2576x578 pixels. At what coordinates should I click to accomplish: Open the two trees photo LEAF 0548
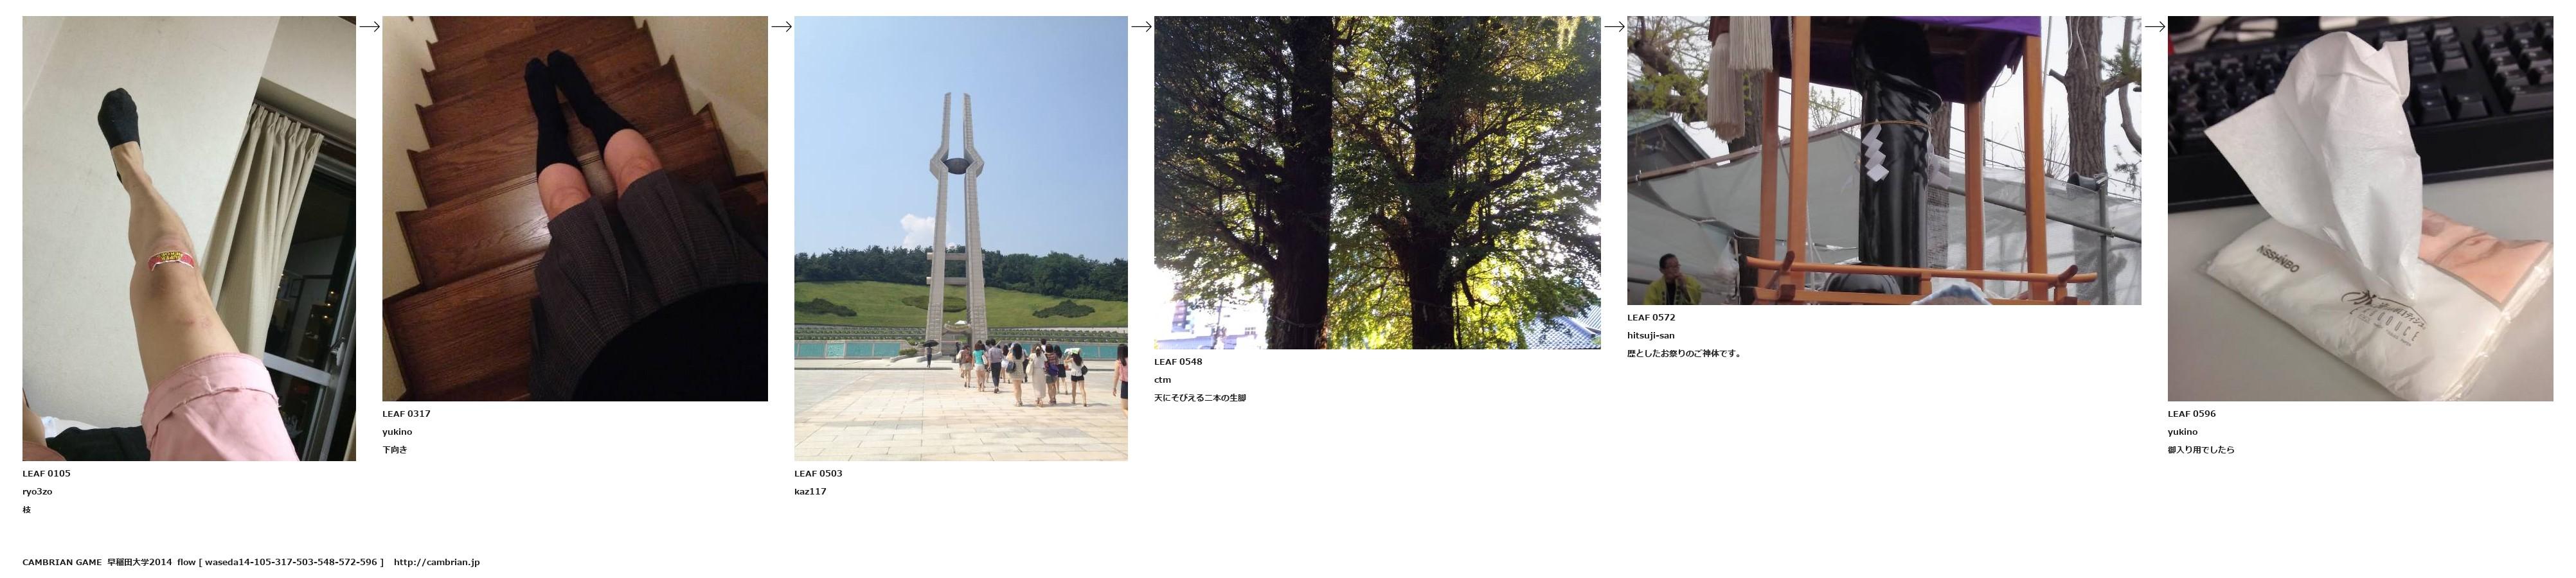point(1377,182)
